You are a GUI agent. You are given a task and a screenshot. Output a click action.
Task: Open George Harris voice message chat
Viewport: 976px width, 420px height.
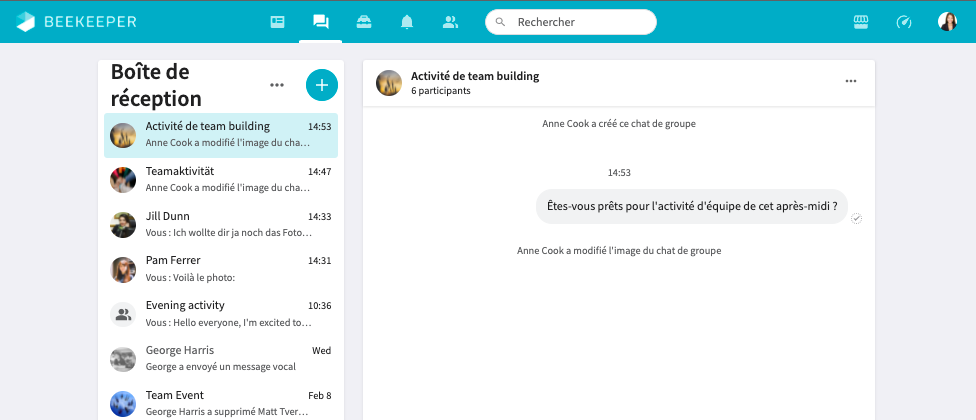pyautogui.click(x=221, y=358)
